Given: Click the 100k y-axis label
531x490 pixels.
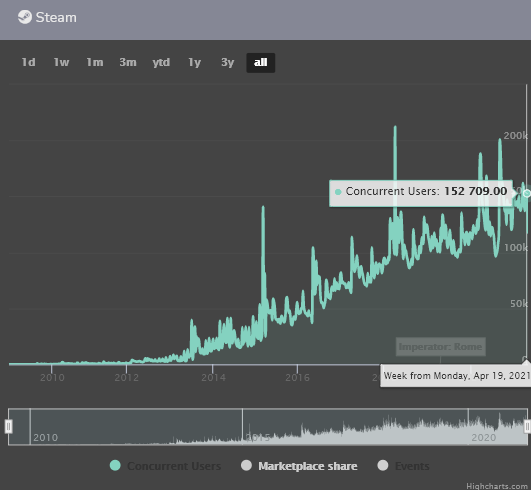Looking at the screenshot, I should coord(516,248).
